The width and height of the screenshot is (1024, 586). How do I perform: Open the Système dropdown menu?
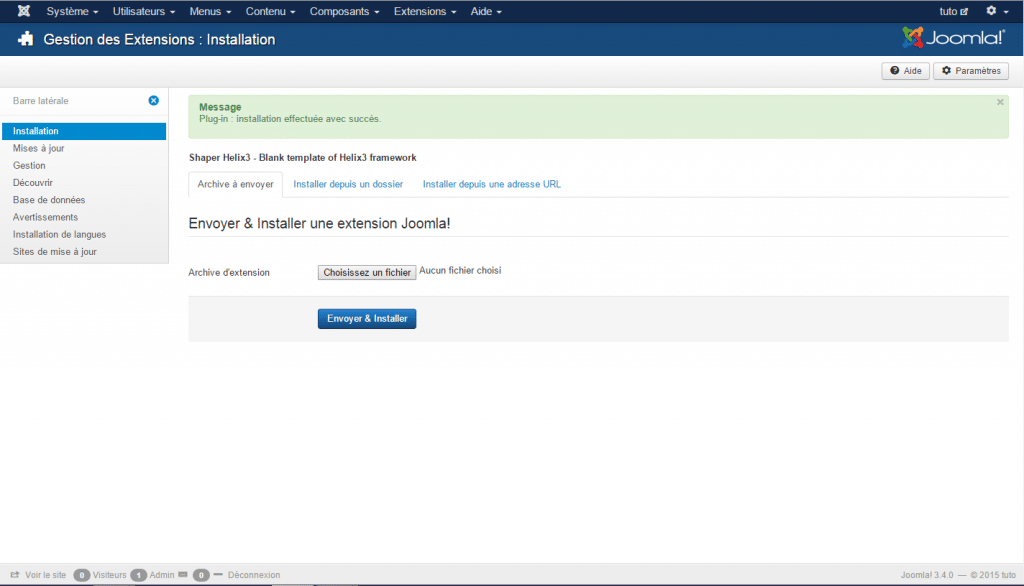click(72, 11)
